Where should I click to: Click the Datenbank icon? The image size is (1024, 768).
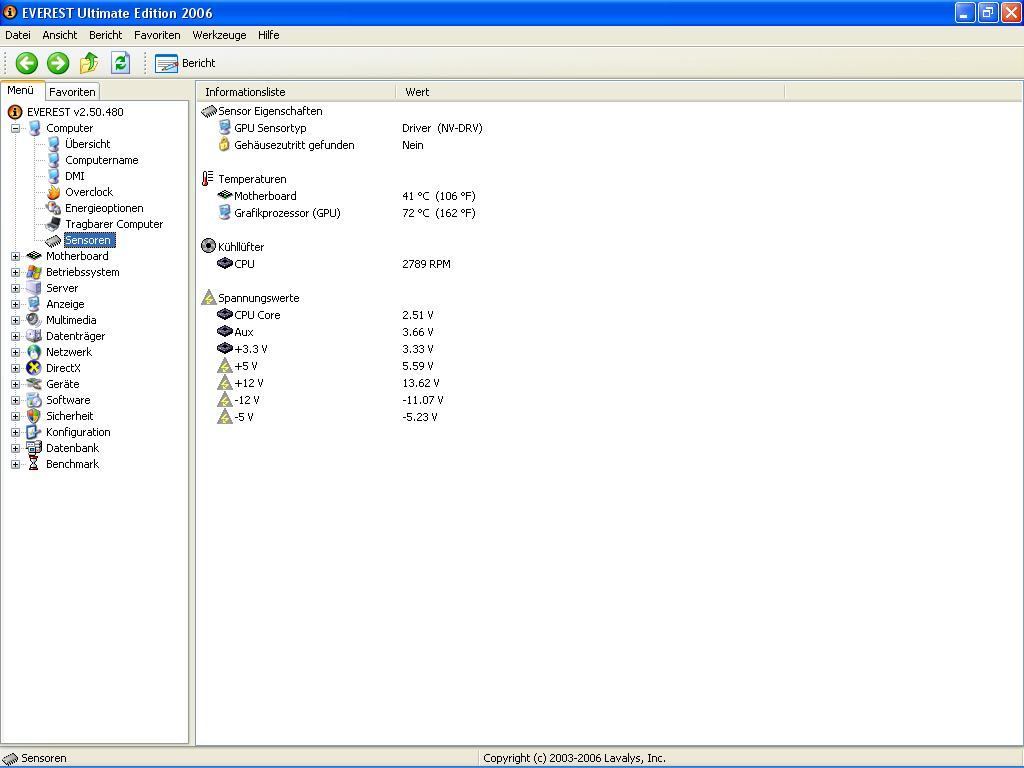click(34, 448)
